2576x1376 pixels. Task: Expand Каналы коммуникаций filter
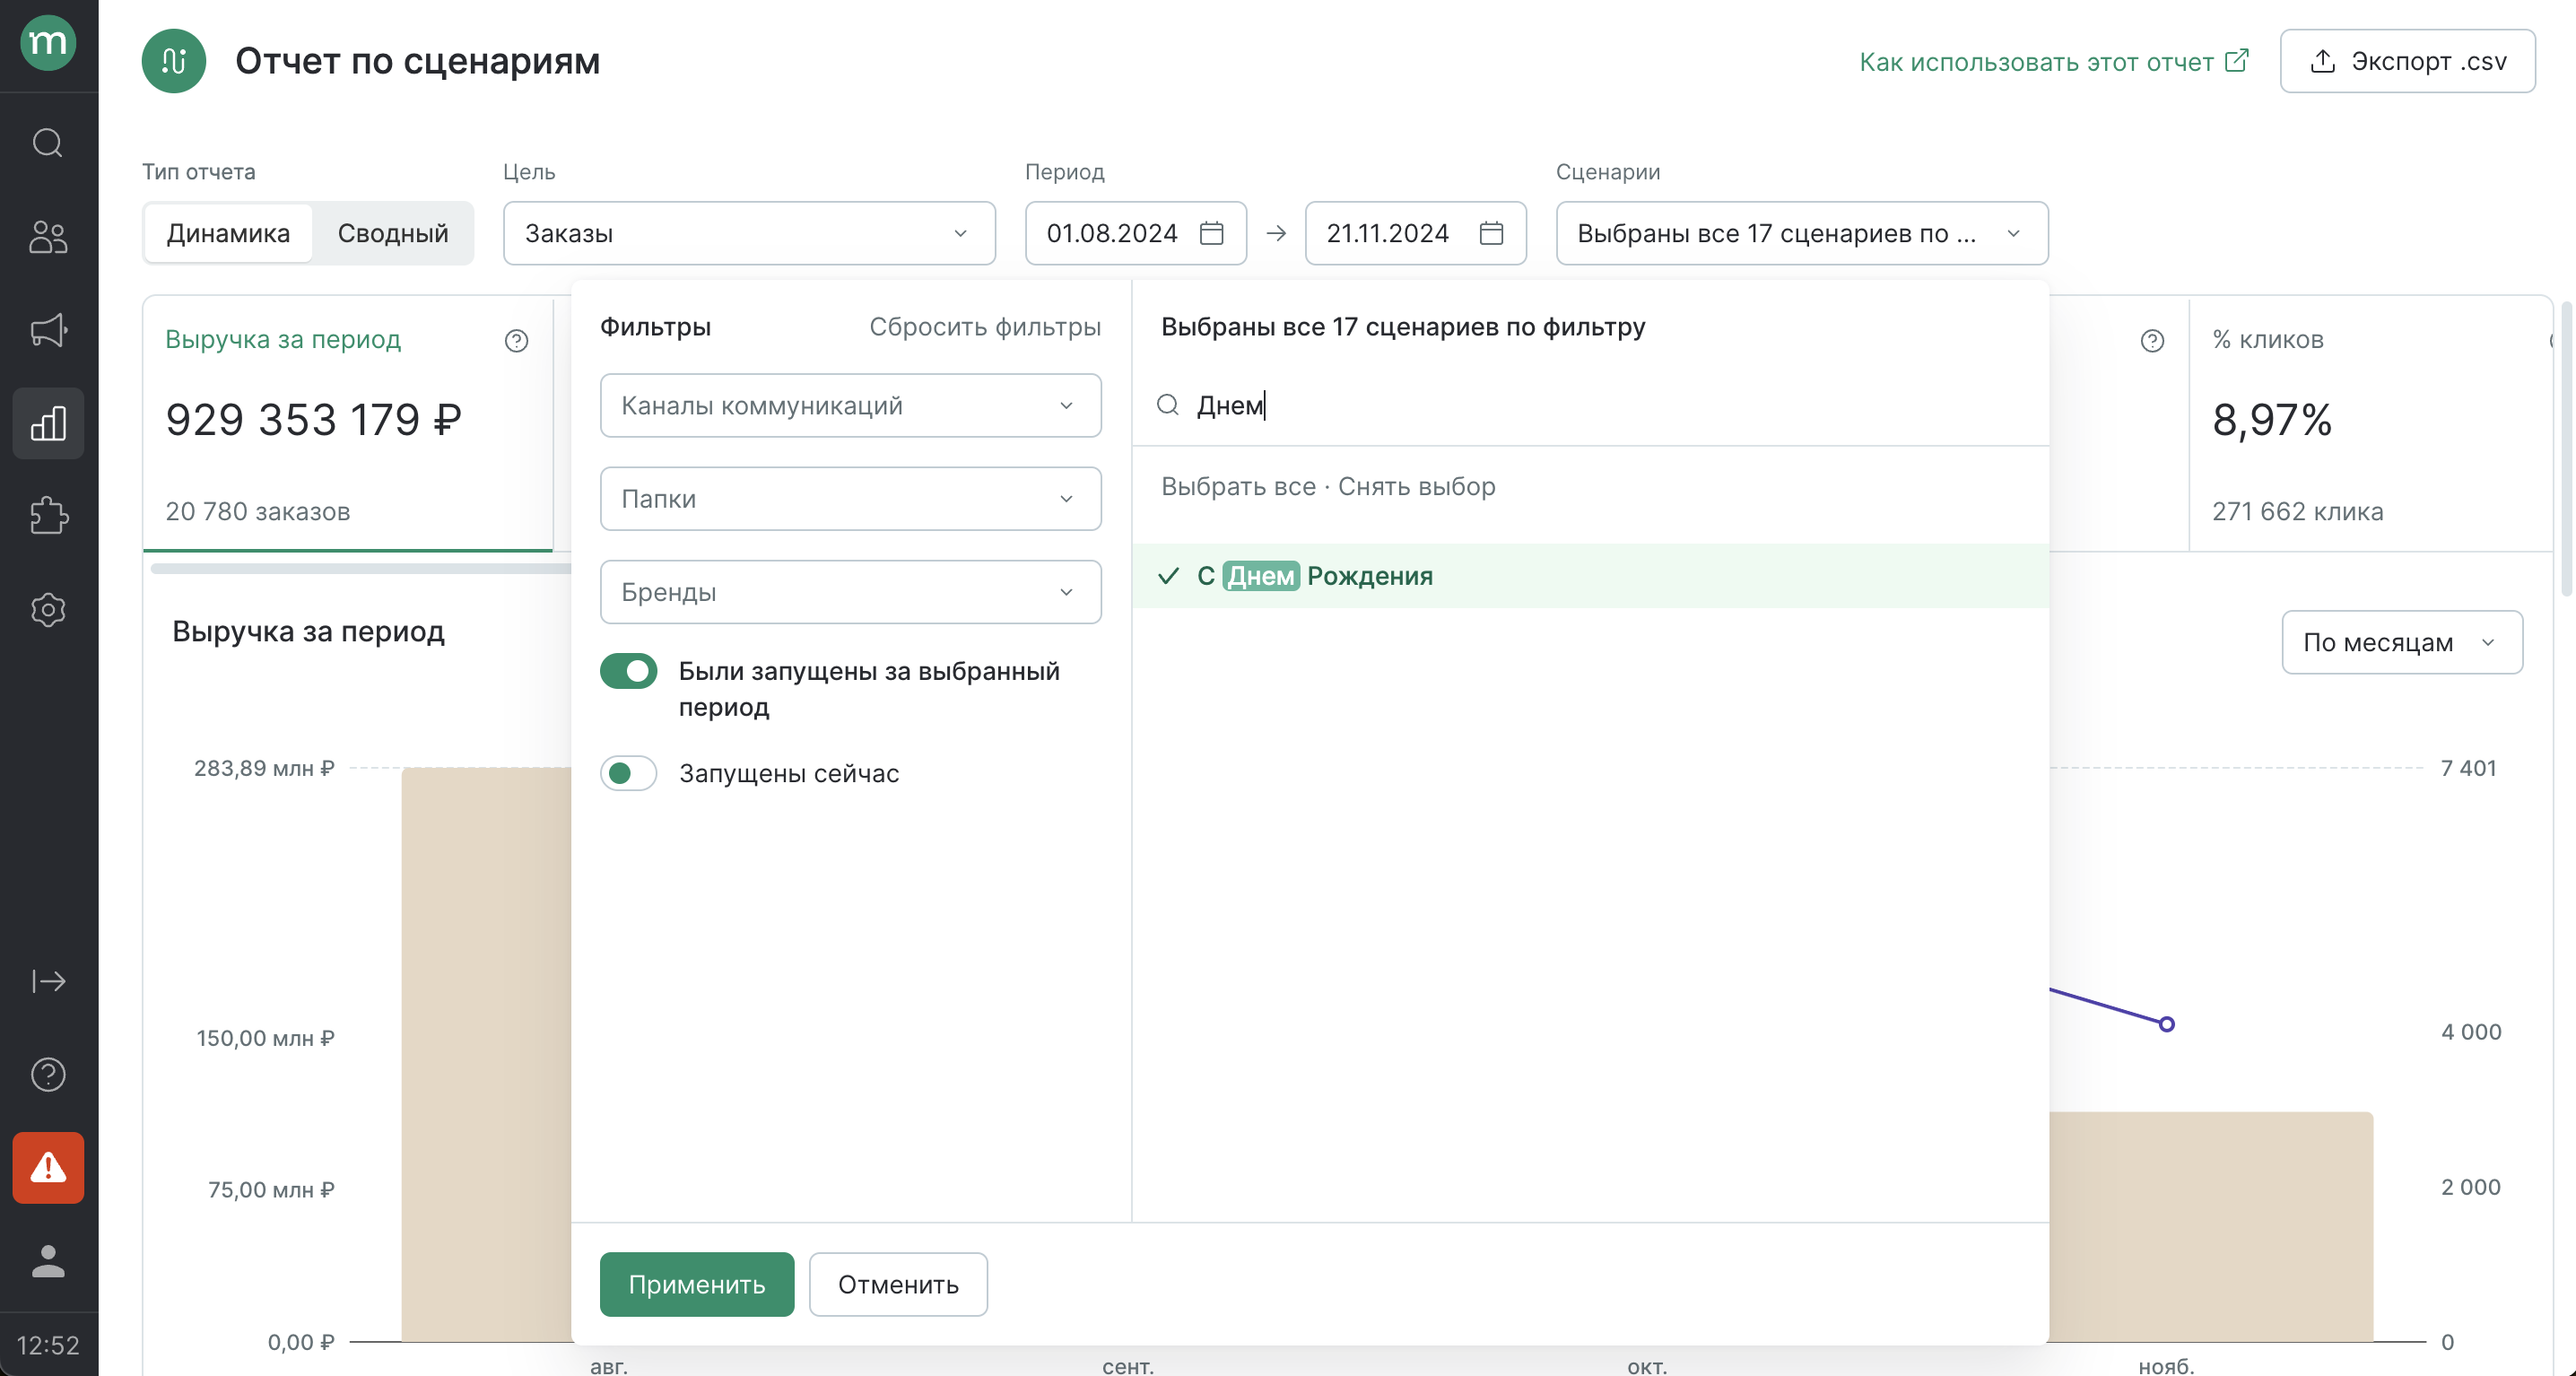[850, 405]
